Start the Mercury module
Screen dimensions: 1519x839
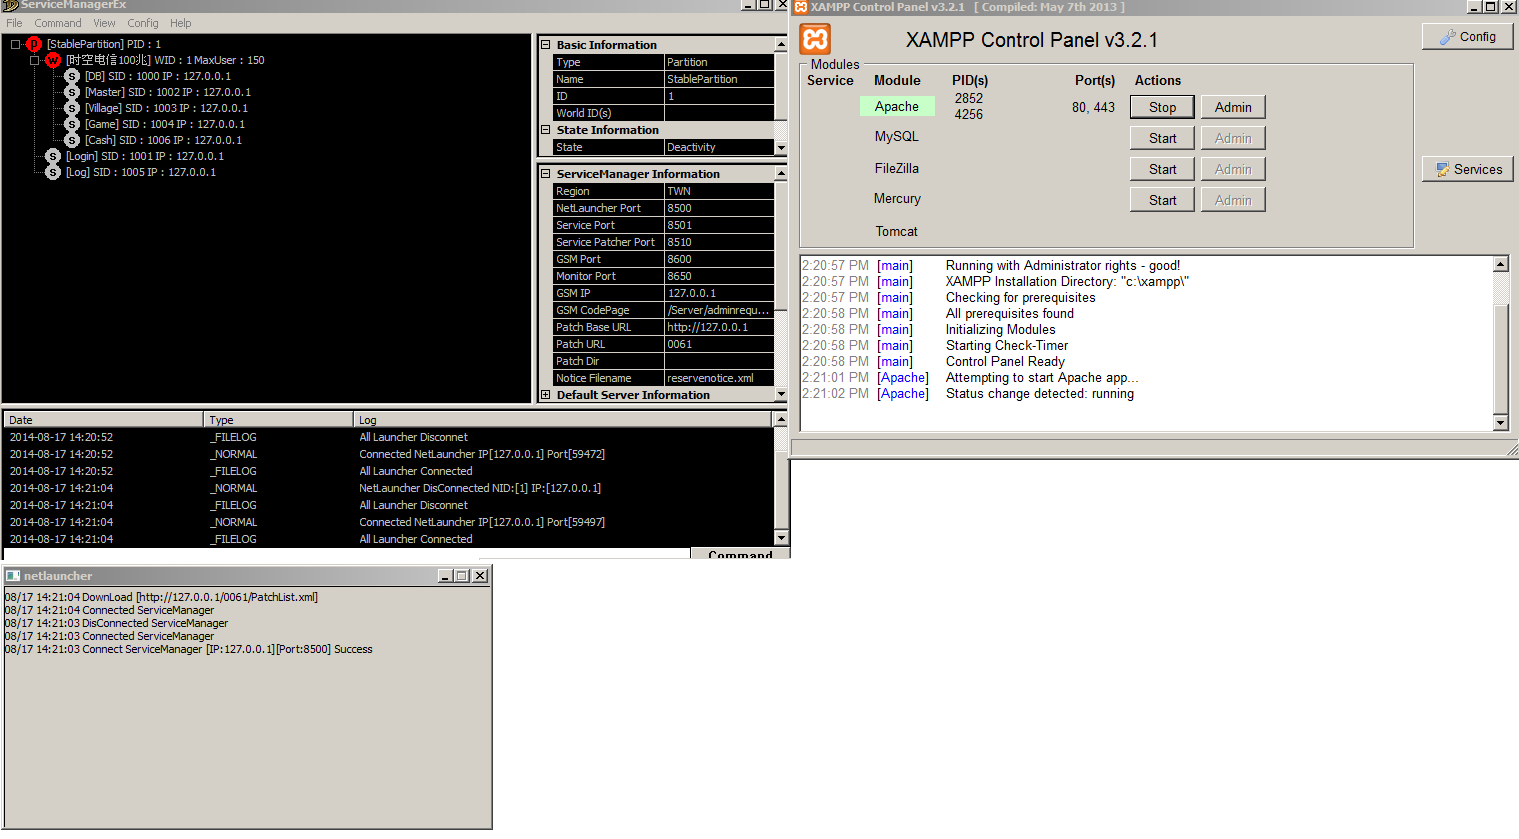pos(1162,200)
